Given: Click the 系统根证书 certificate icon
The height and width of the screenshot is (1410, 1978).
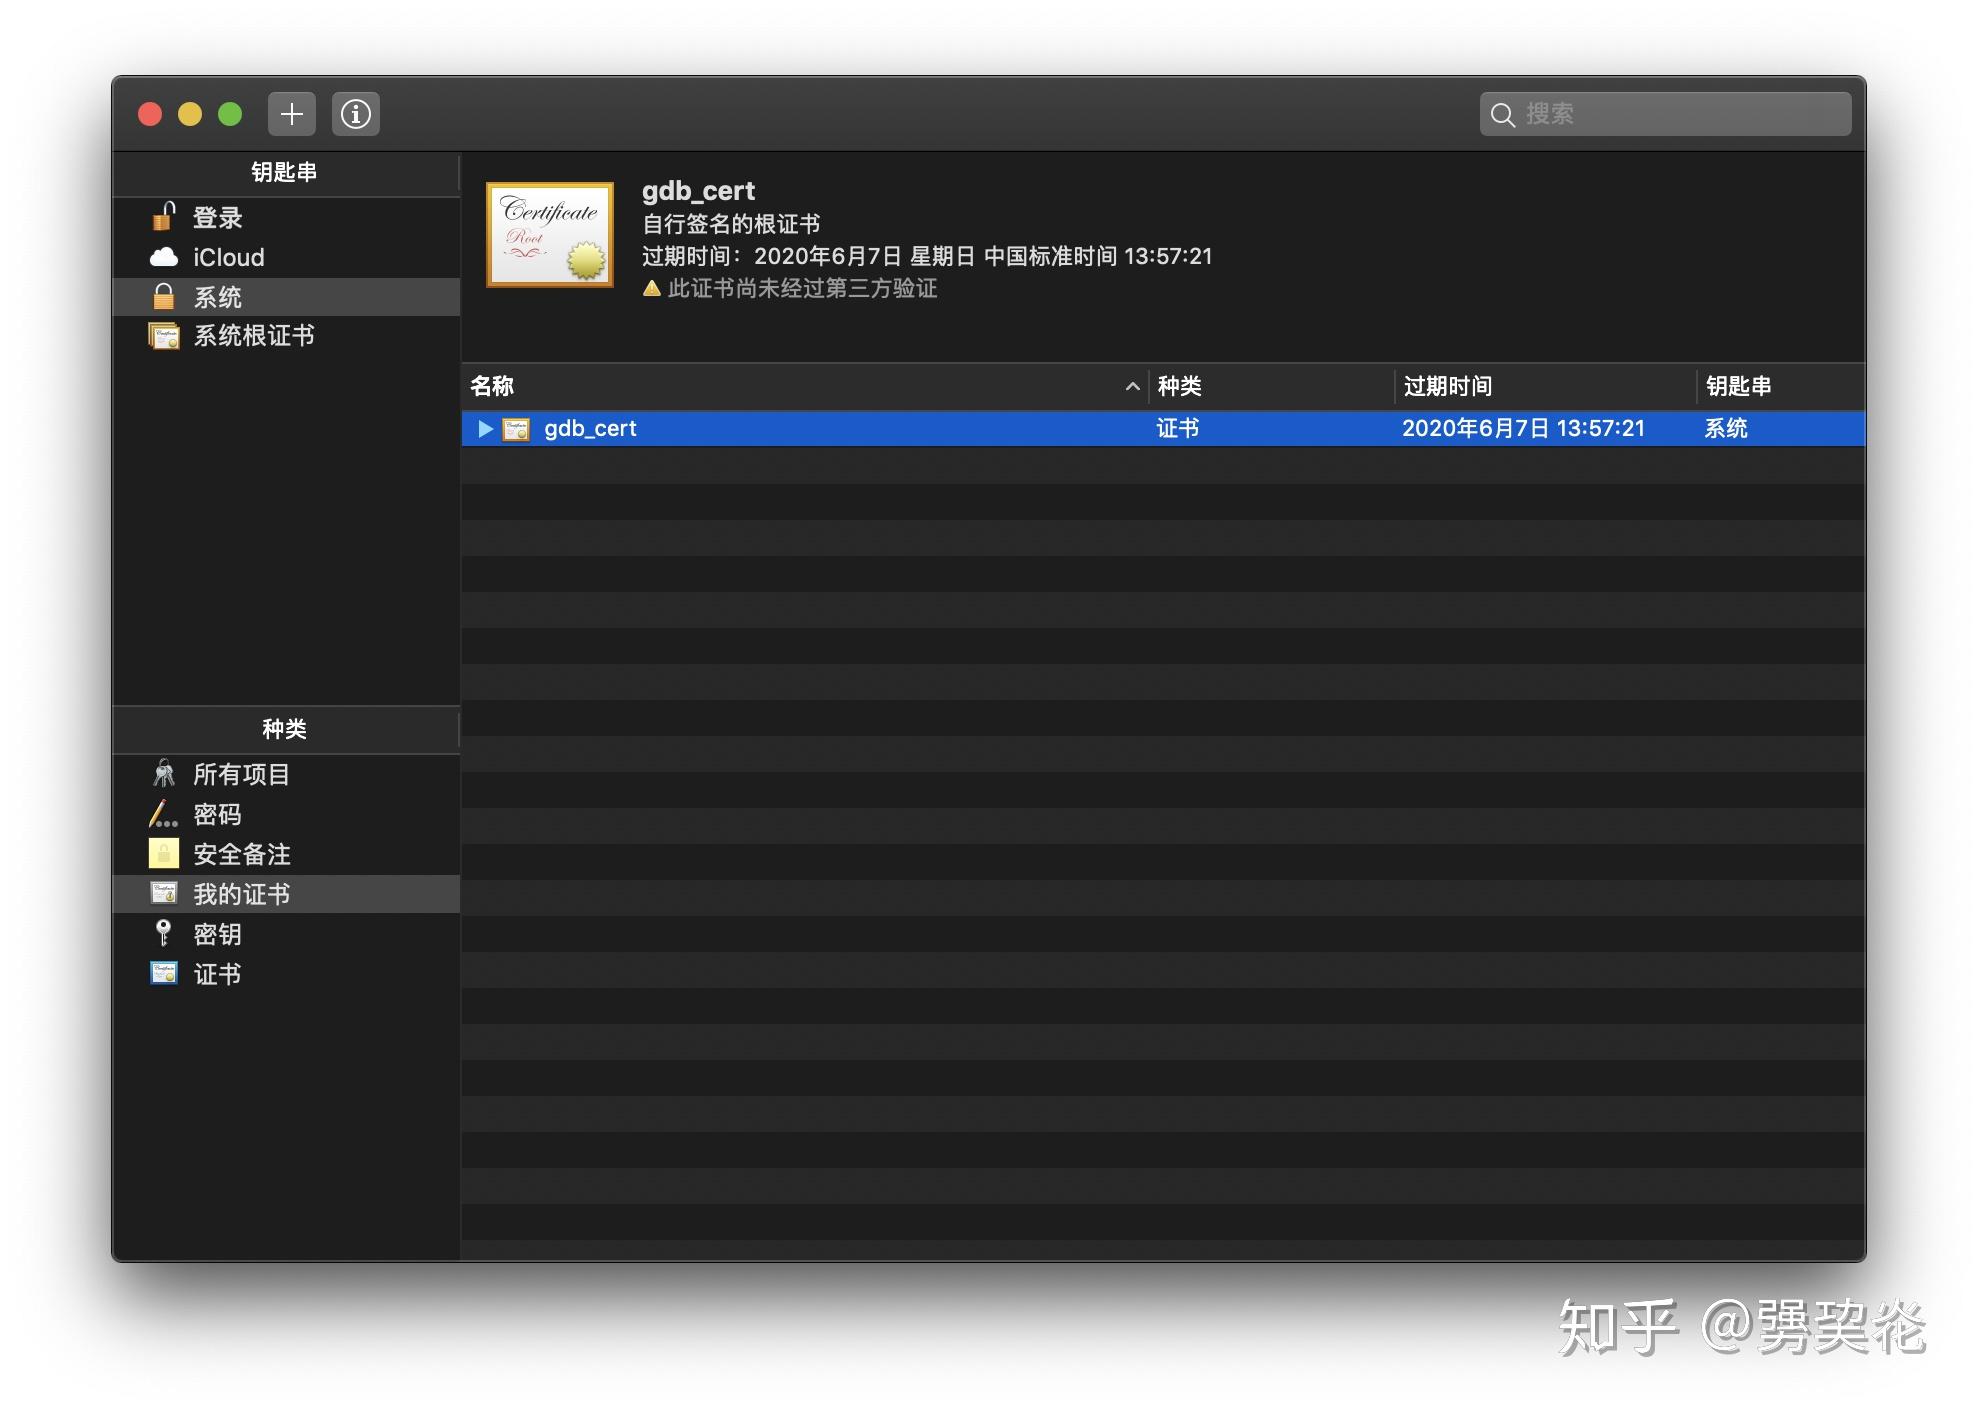Looking at the screenshot, I should (x=164, y=336).
